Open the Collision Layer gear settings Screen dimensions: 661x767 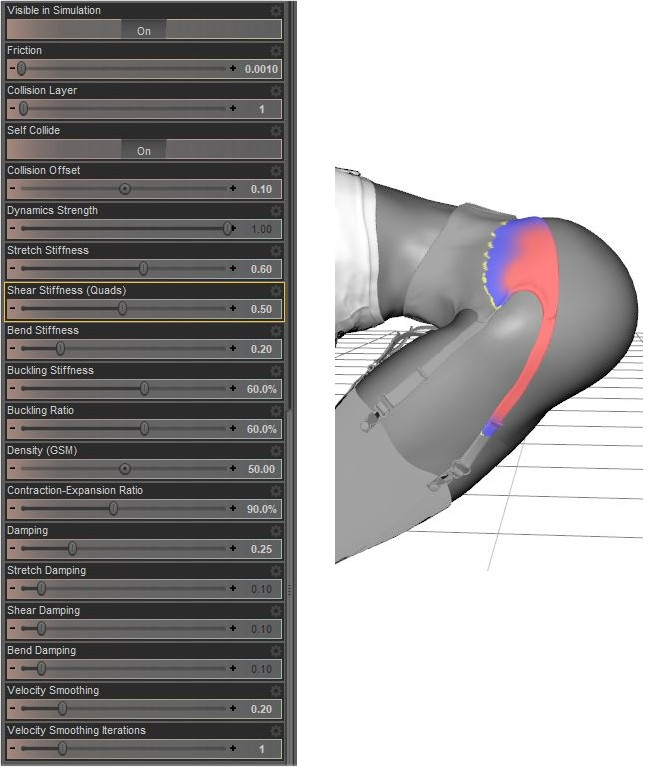(x=276, y=90)
